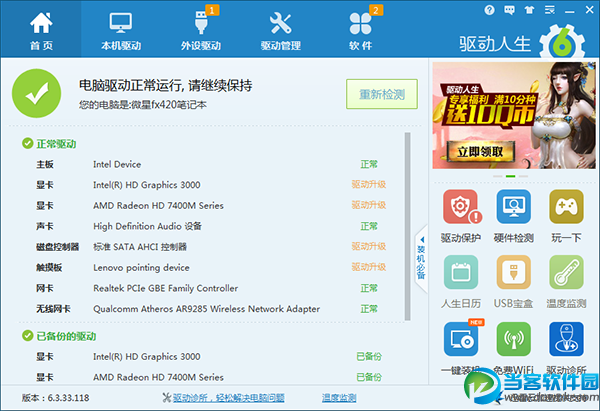The image size is (600, 411).
Task: Click the 软件 notification badge 2
Action: (x=376, y=10)
